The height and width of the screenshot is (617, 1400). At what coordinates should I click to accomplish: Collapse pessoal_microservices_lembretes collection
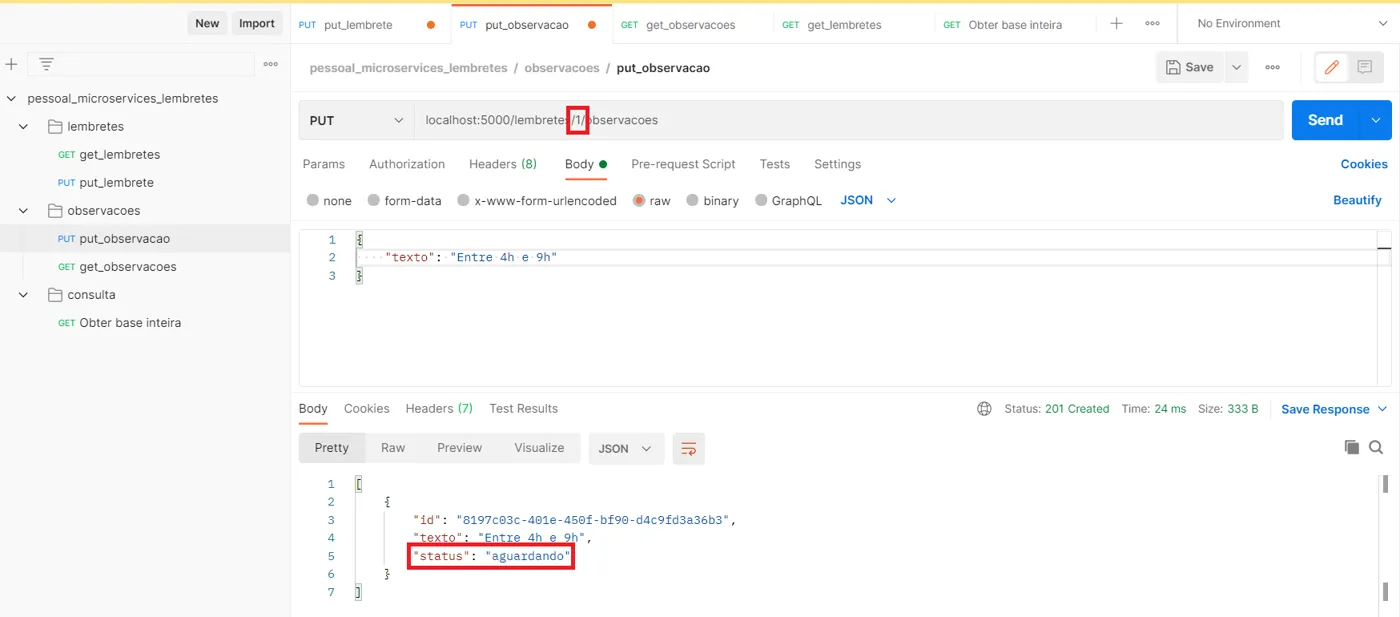pyautogui.click(x=11, y=99)
